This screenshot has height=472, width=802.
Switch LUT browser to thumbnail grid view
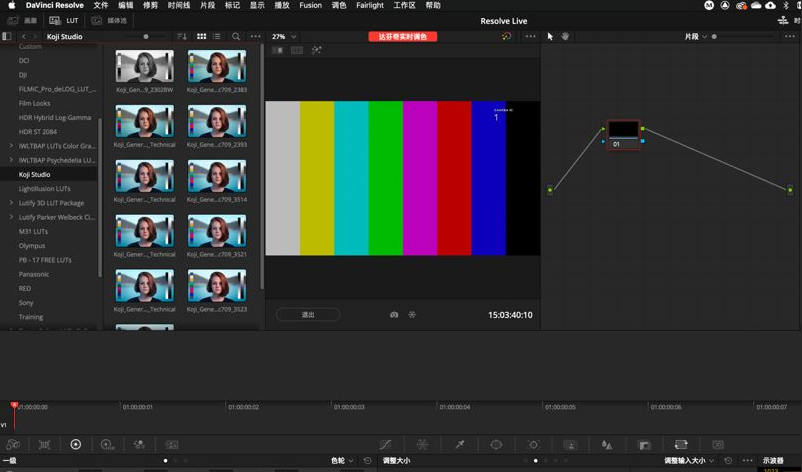tap(201, 36)
